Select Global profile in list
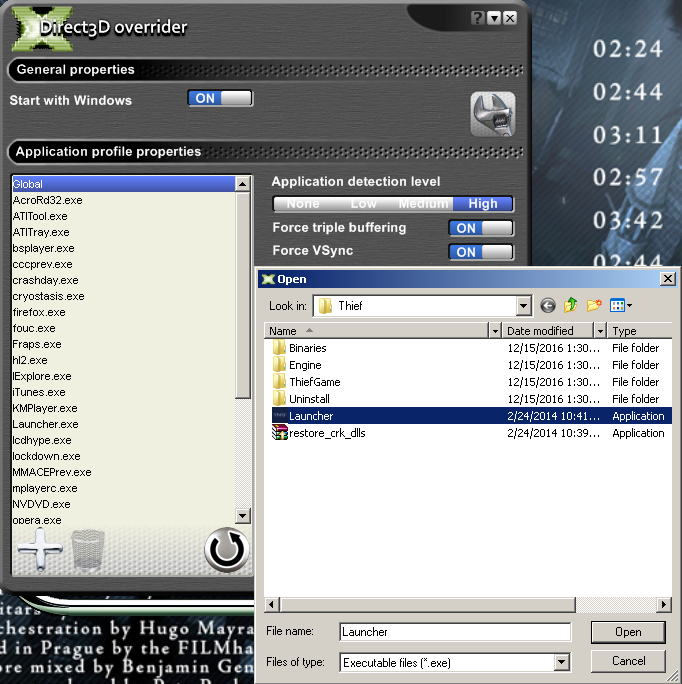 click(123, 184)
